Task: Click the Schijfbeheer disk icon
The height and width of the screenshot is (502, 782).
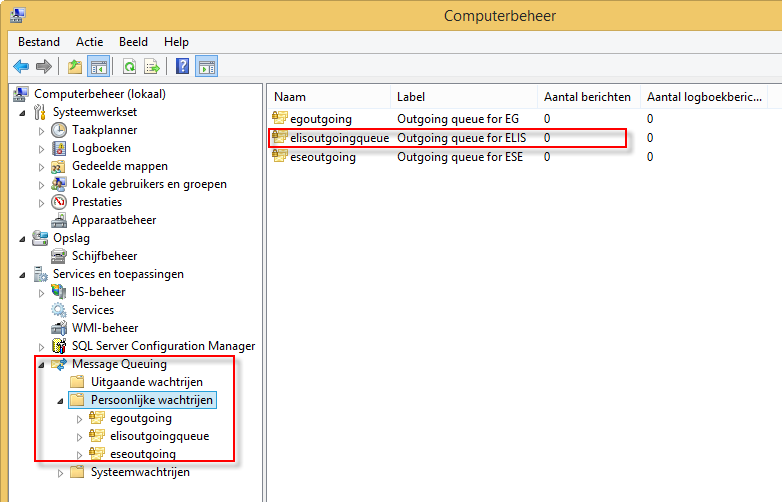Action: 59,256
